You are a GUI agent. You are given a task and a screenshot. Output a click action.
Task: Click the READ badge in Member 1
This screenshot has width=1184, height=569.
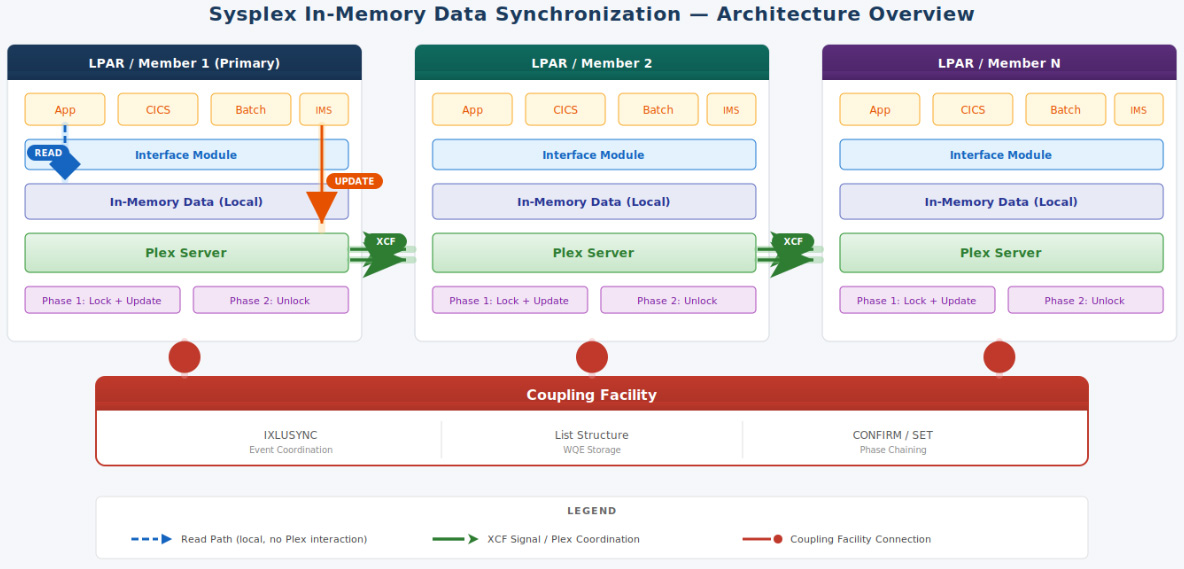click(48, 153)
